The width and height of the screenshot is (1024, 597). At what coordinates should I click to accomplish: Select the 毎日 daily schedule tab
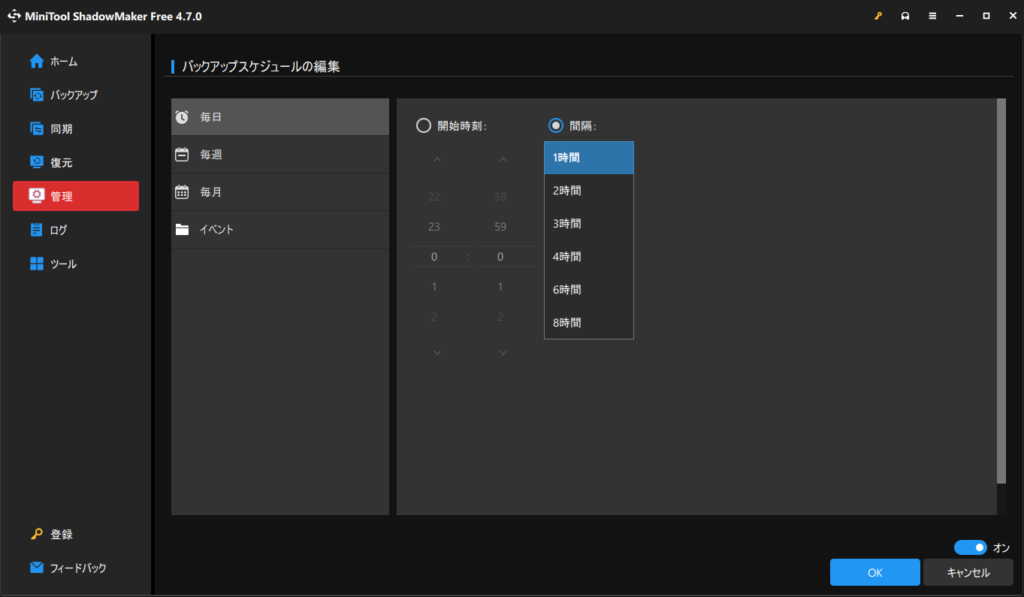(280, 117)
